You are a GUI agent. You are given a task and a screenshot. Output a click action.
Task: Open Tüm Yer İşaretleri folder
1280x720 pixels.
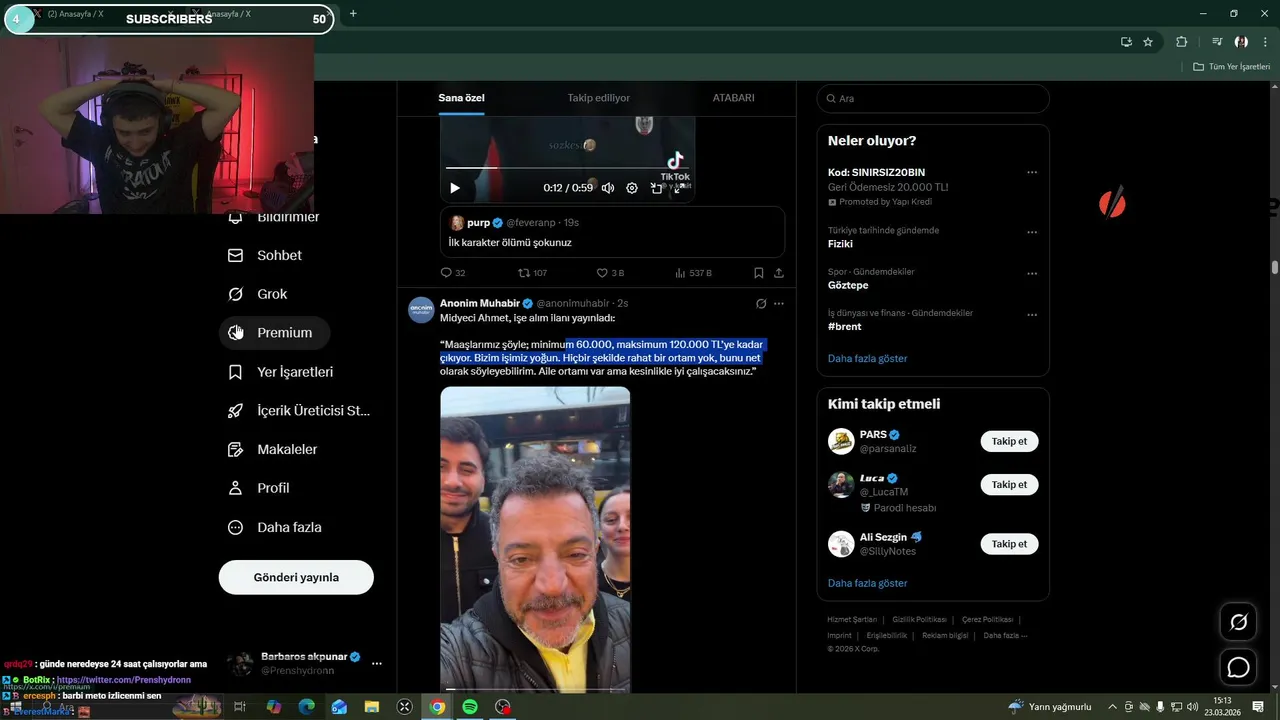[1231, 67]
